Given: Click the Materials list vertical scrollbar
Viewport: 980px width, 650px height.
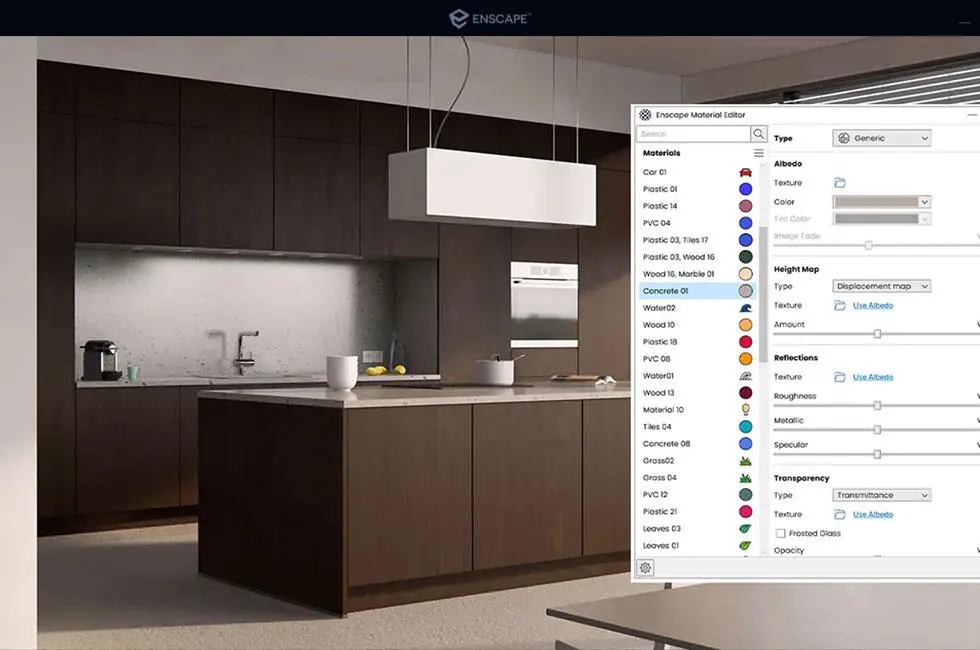Looking at the screenshot, I should pos(762,294).
